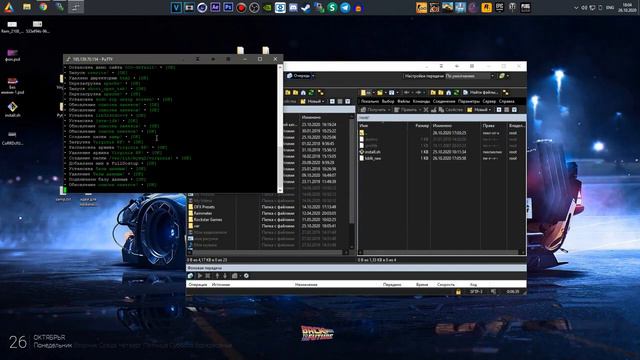
Task: Click the Свойства properties button
Action: [450, 110]
